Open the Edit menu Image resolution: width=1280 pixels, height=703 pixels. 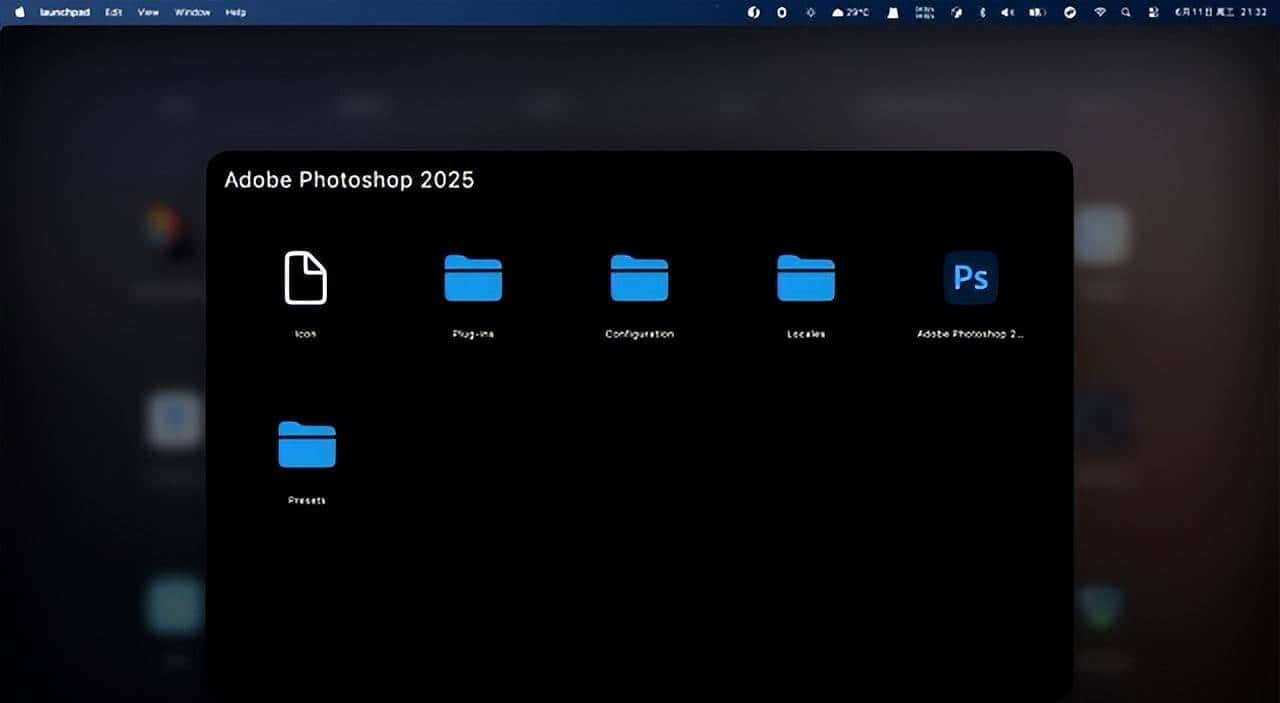click(113, 12)
